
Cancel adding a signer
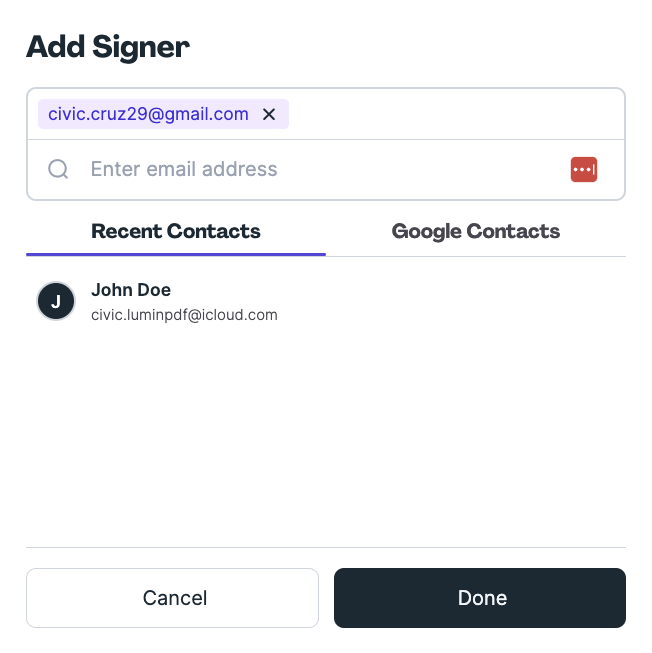tap(172, 598)
